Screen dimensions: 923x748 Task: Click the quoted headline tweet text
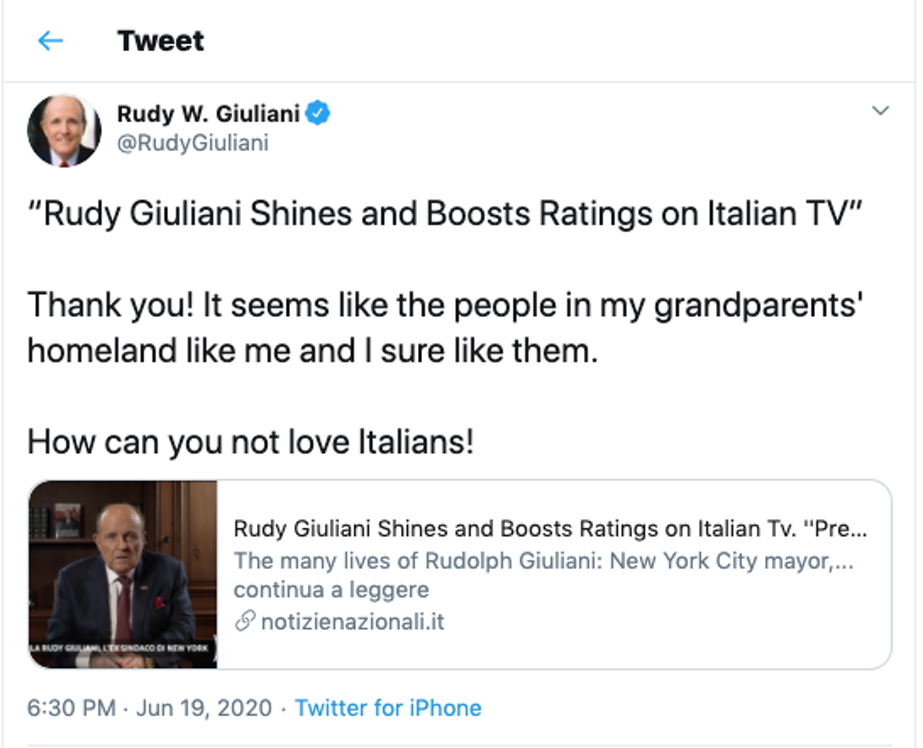click(x=445, y=214)
